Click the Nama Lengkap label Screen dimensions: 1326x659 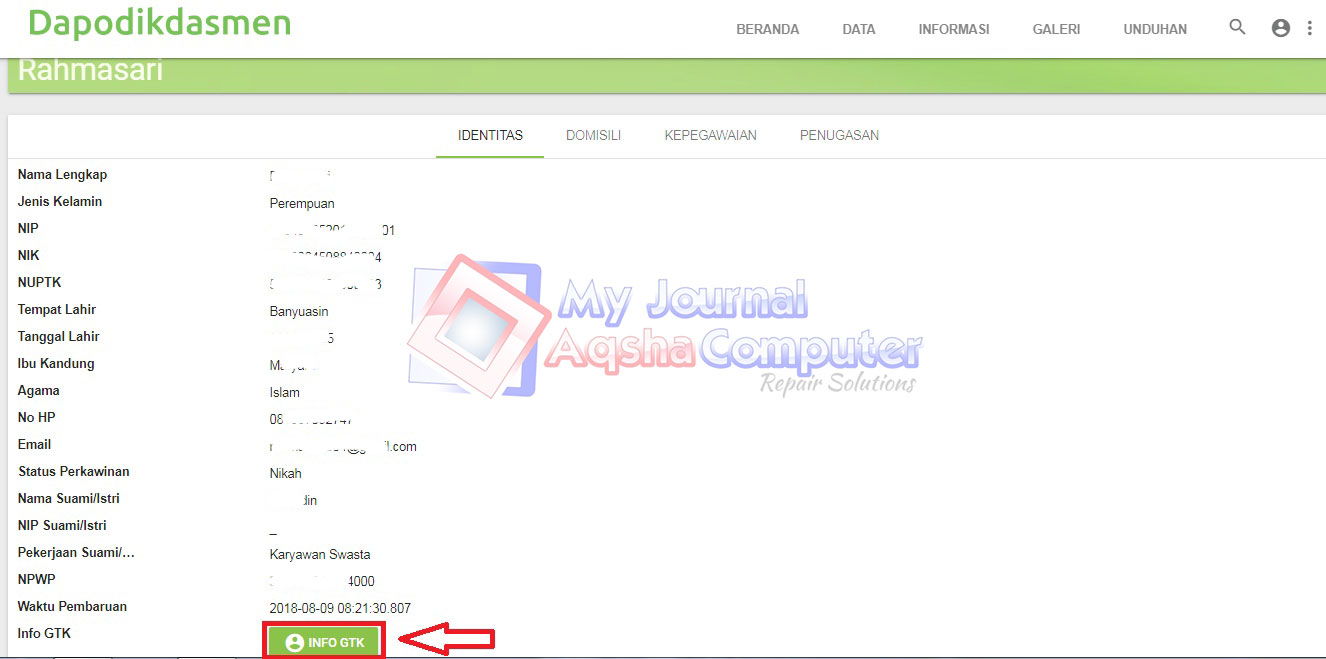(x=62, y=175)
